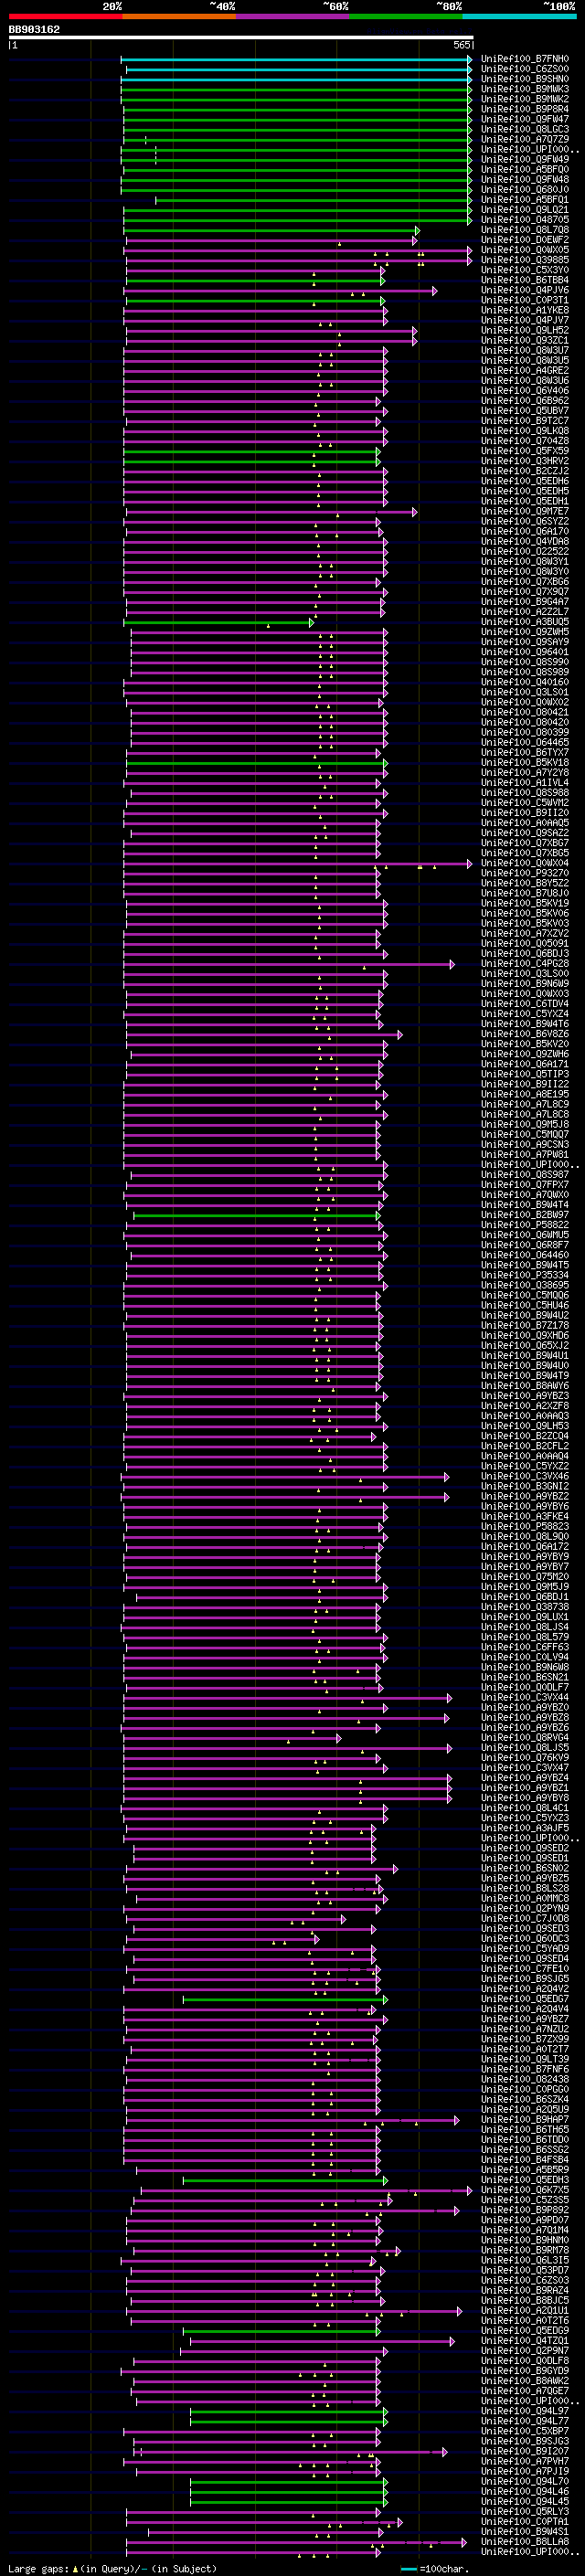
Task: Open hit UniRef100_B9SHN0
Action: click(x=525, y=79)
